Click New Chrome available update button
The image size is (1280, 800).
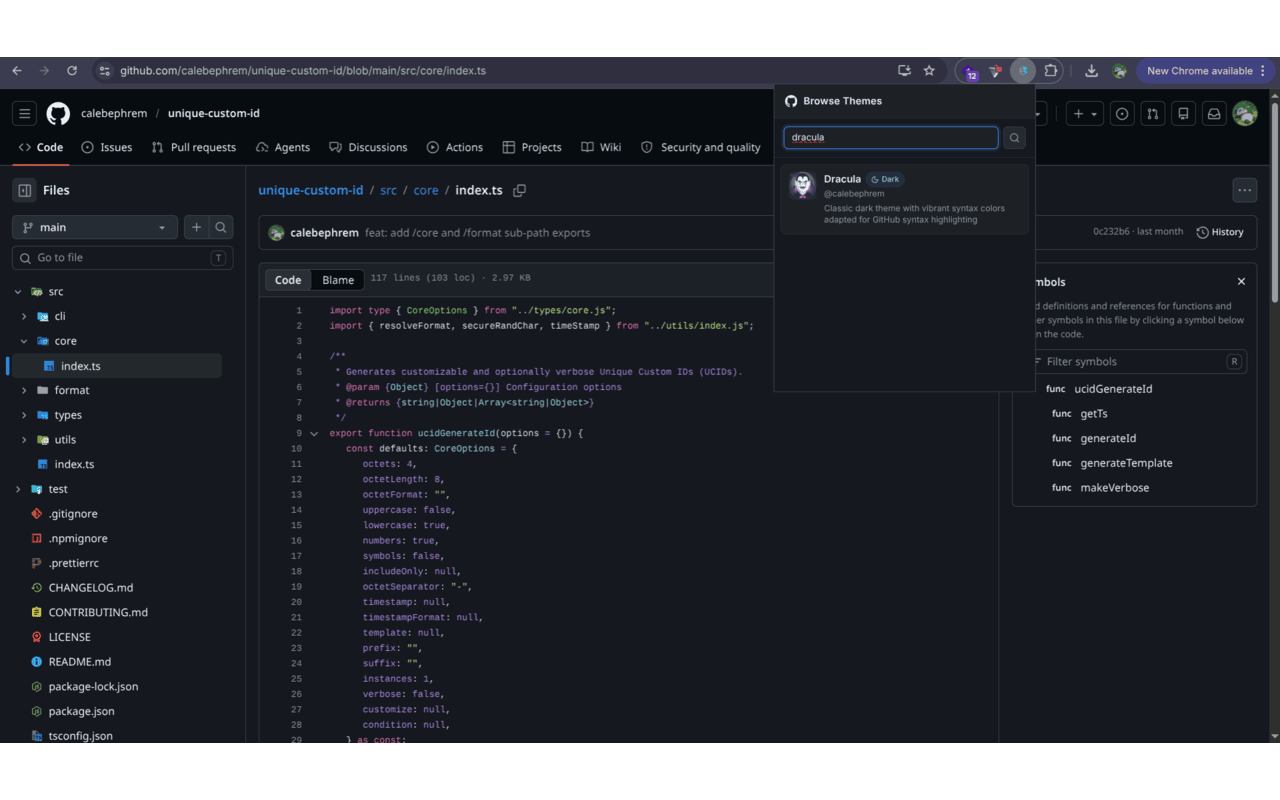click(1206, 71)
